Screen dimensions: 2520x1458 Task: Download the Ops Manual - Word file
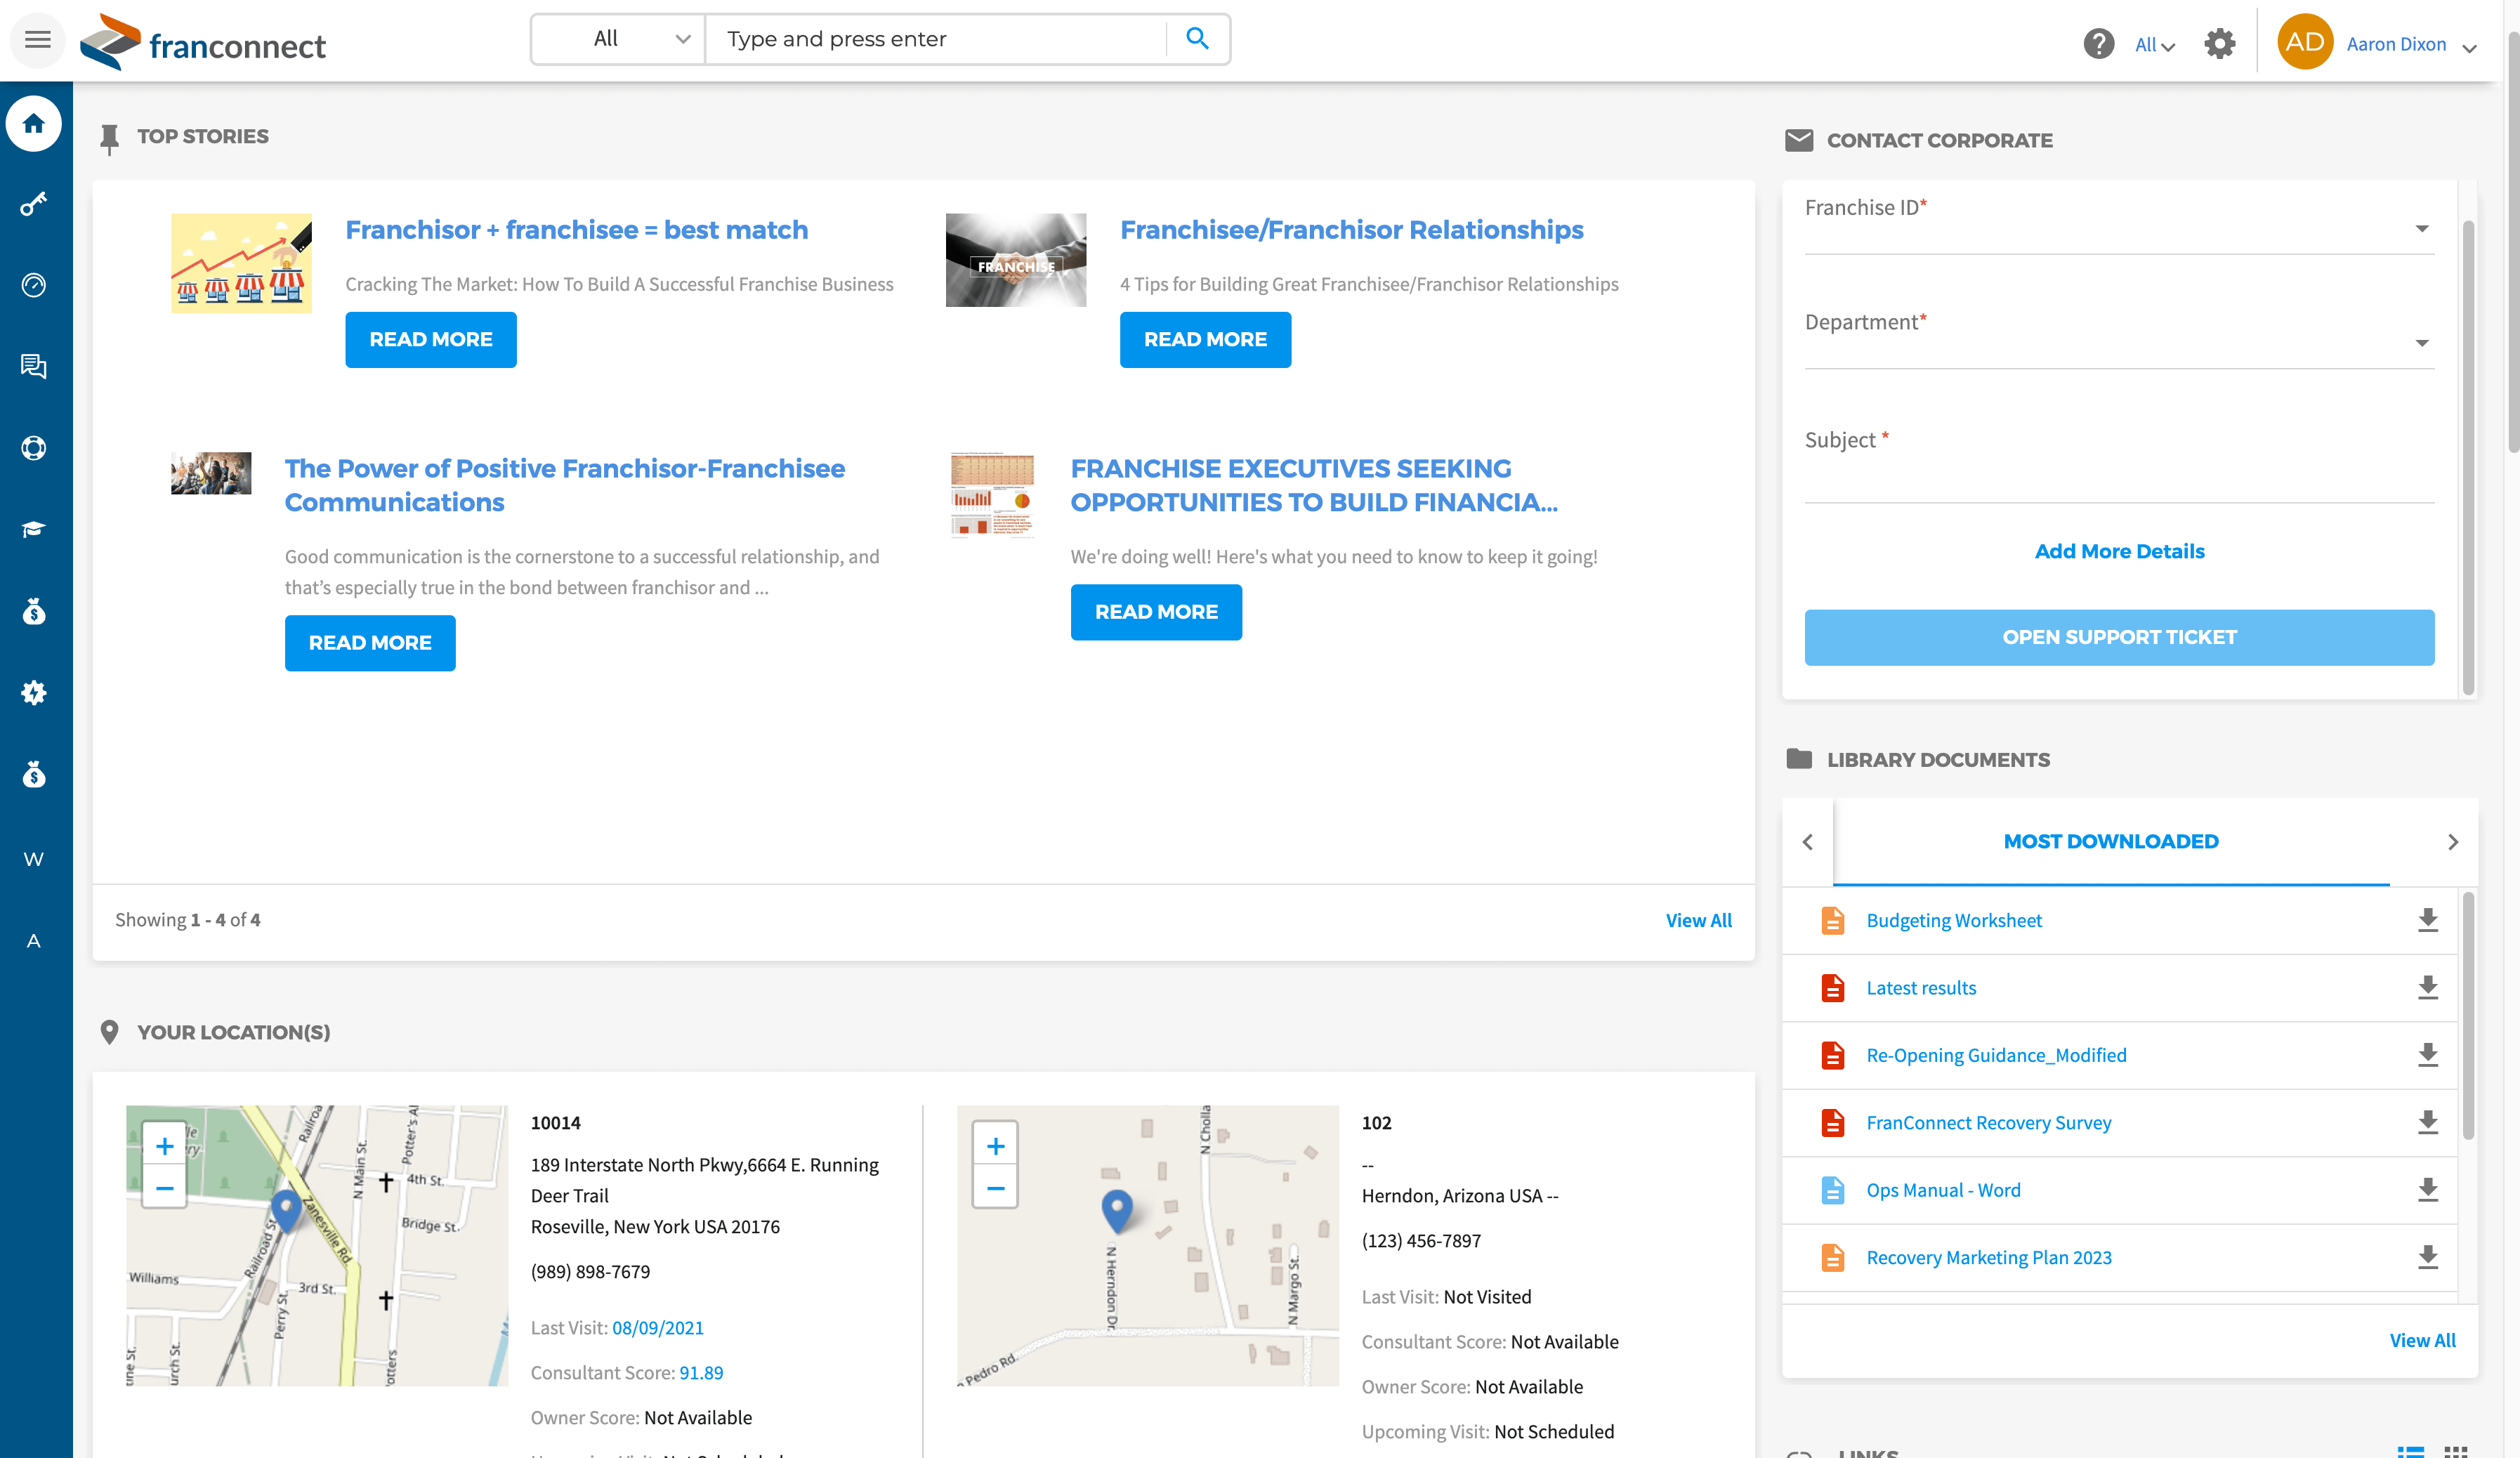[x=2427, y=1190]
